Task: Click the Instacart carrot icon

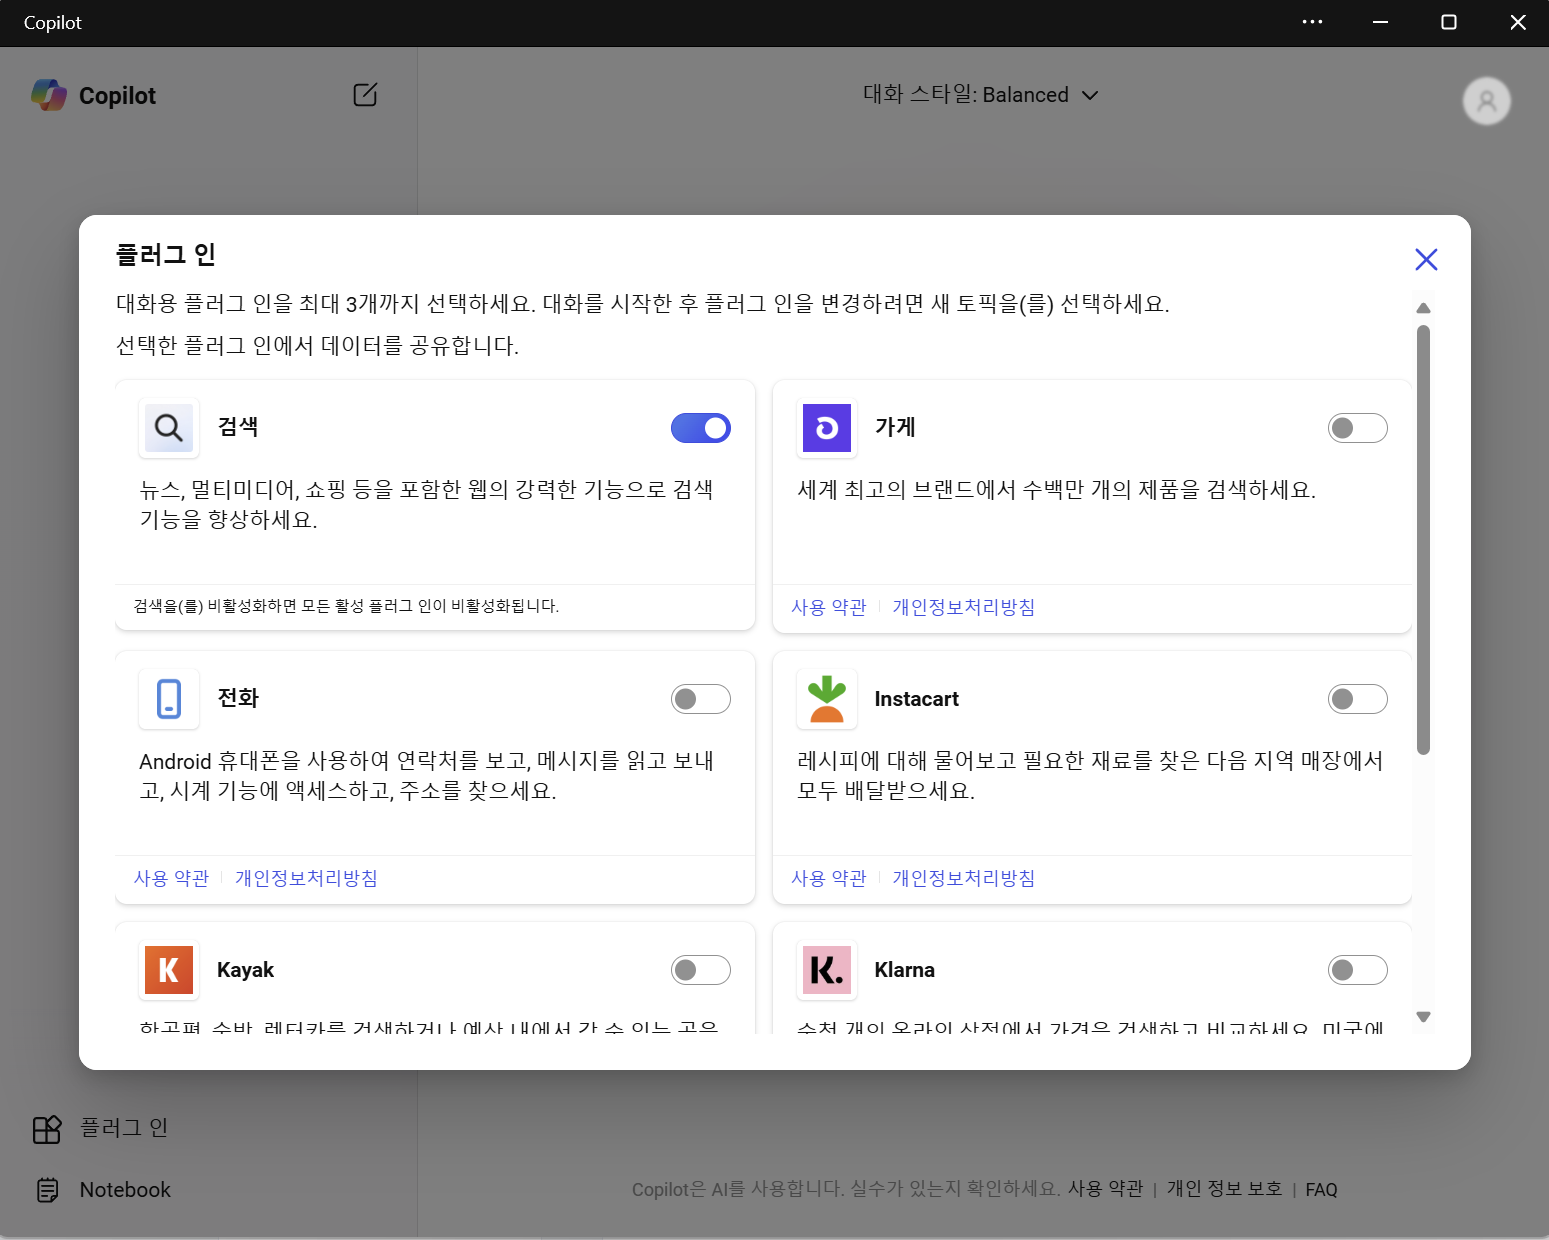Action: (827, 699)
